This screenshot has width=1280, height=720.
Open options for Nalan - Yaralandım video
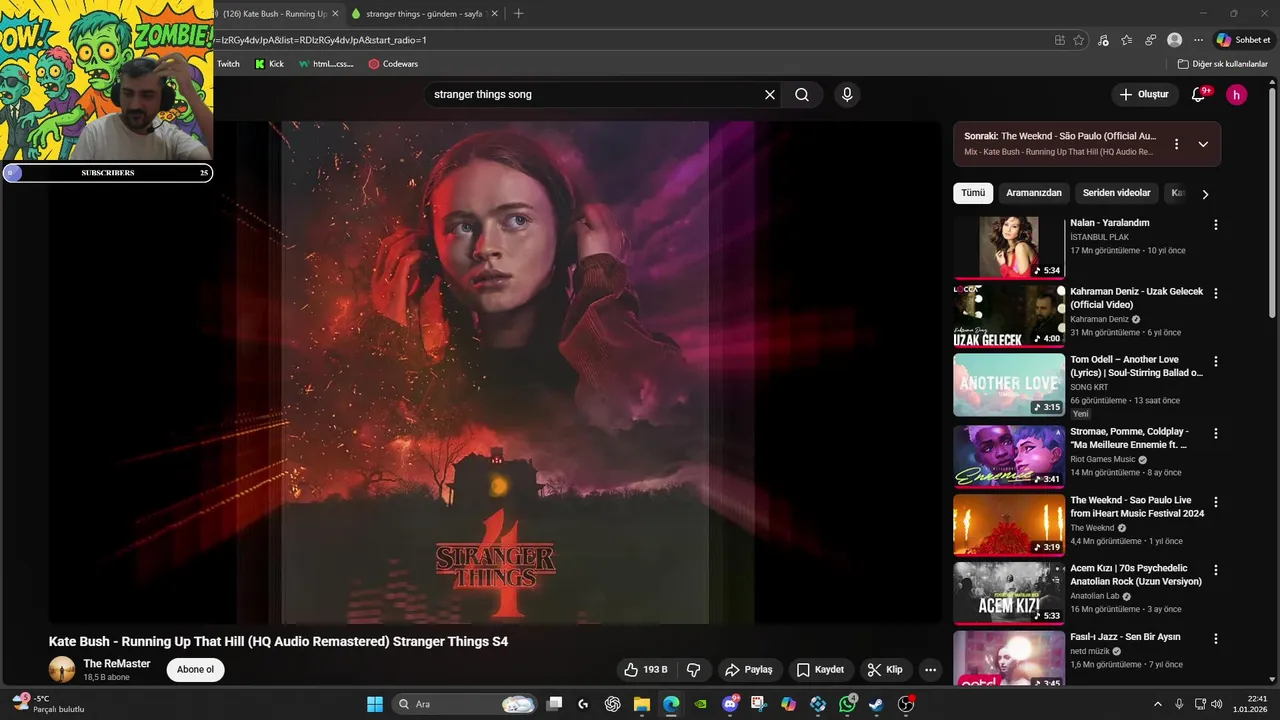(1216, 225)
